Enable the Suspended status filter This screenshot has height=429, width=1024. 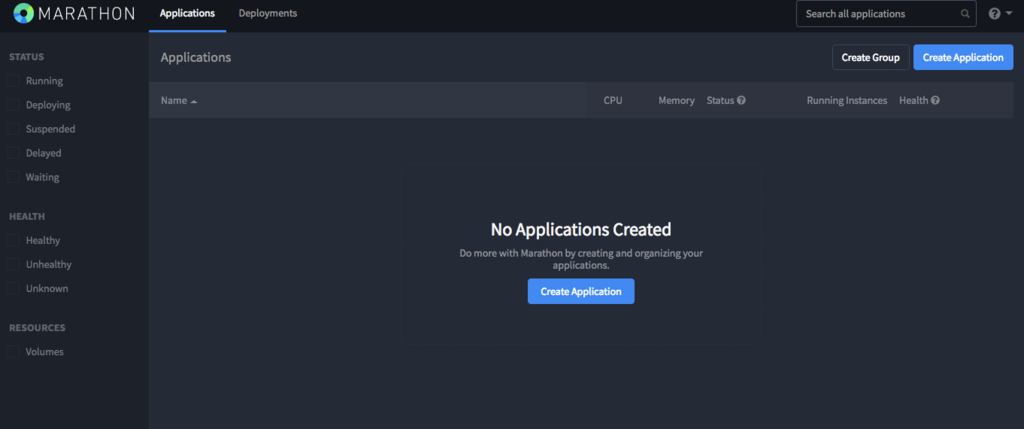tap(13, 129)
